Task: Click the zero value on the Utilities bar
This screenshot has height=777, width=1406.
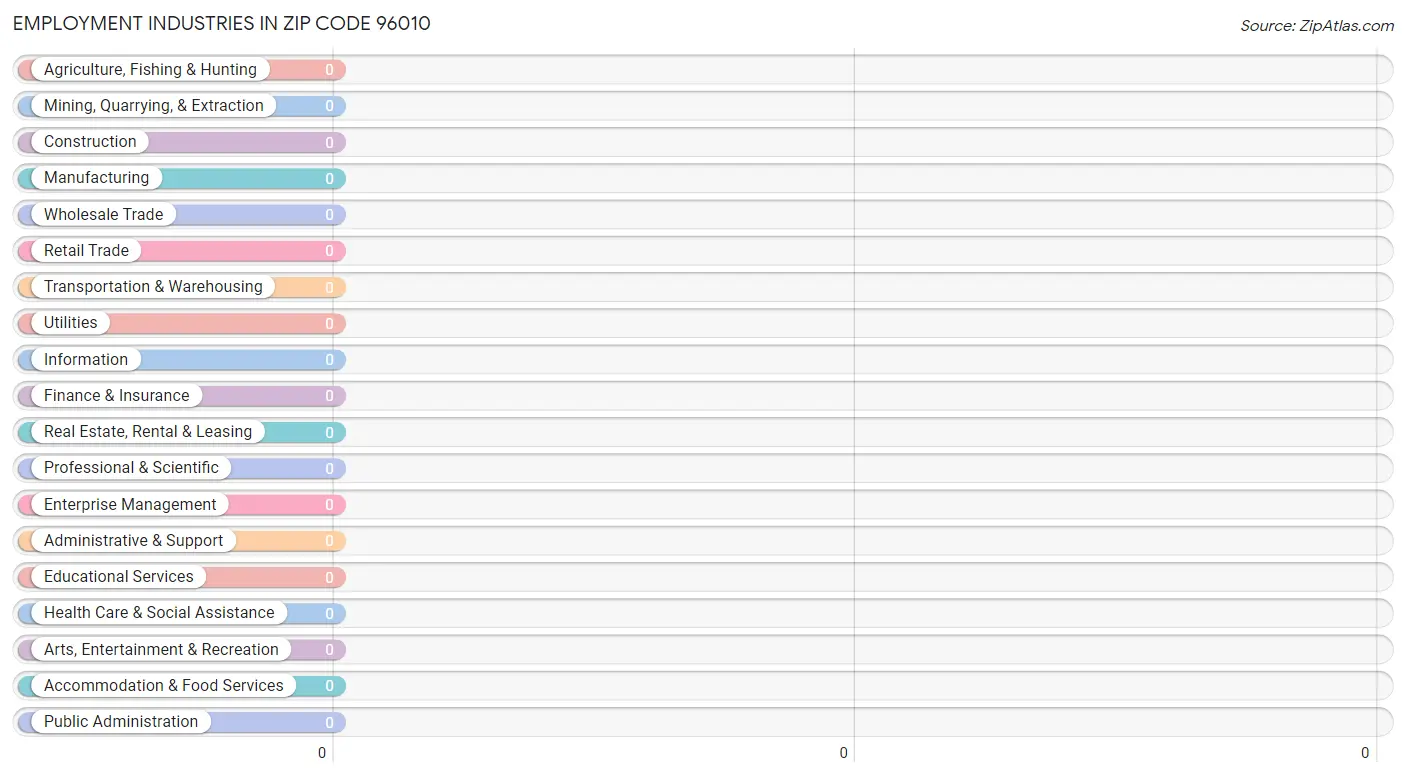Action: pos(330,324)
